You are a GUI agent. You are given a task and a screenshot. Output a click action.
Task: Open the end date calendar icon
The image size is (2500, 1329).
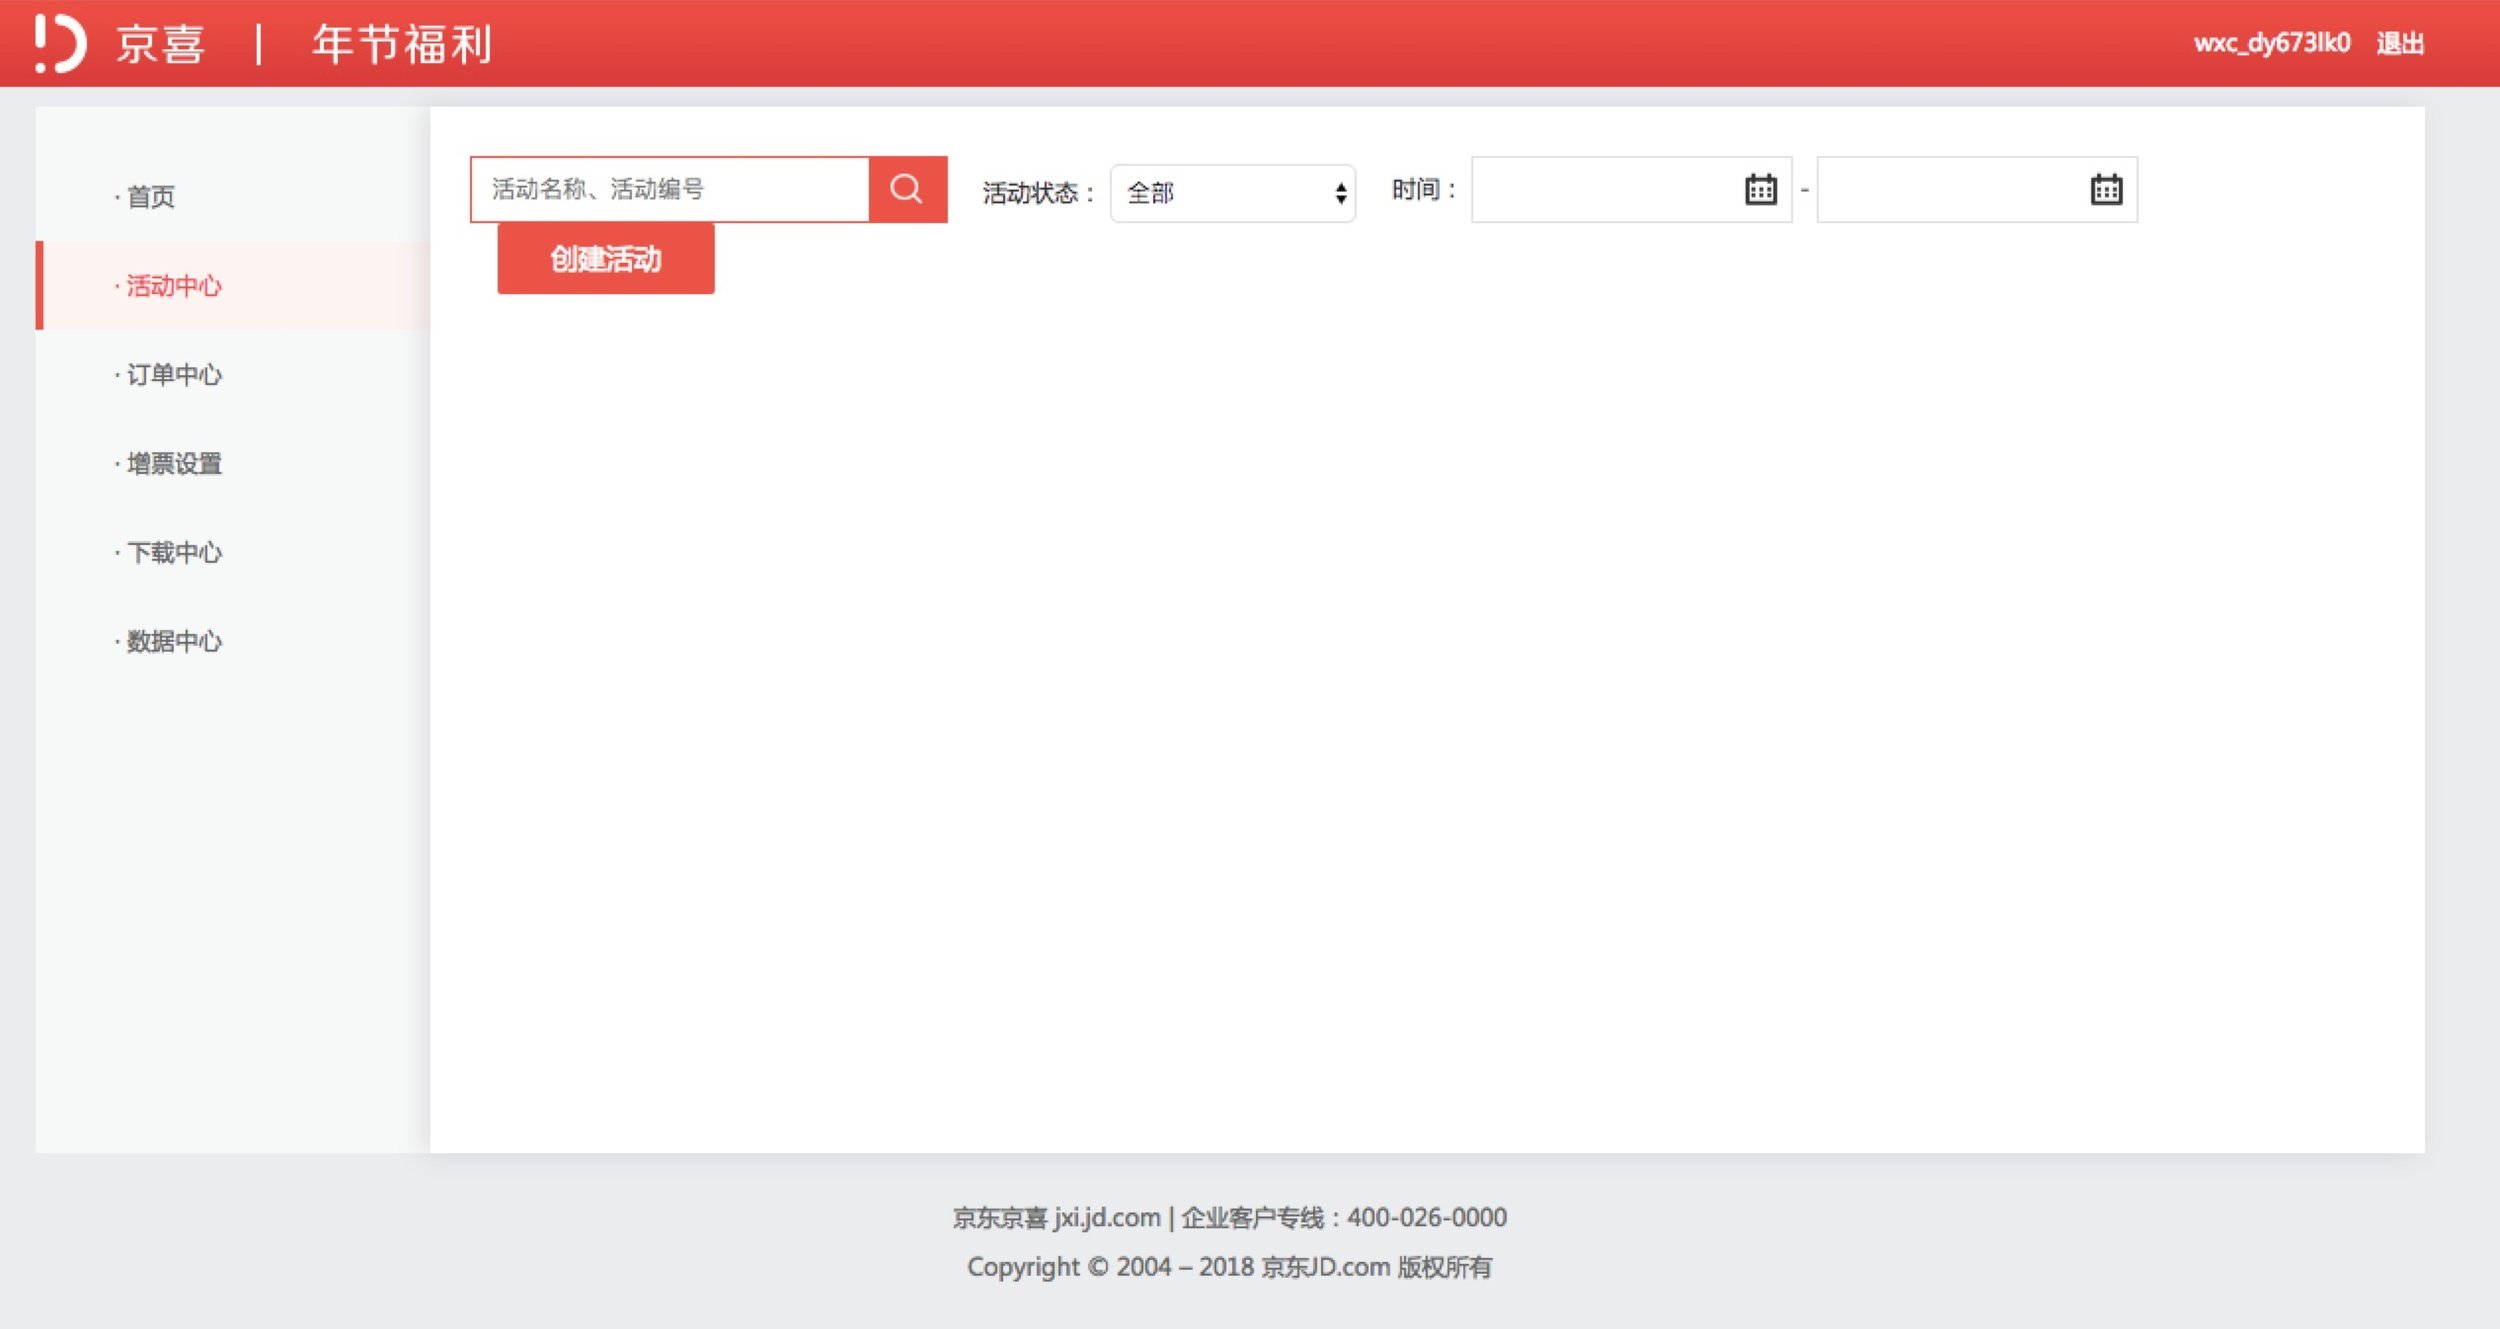pyautogui.click(x=2106, y=190)
